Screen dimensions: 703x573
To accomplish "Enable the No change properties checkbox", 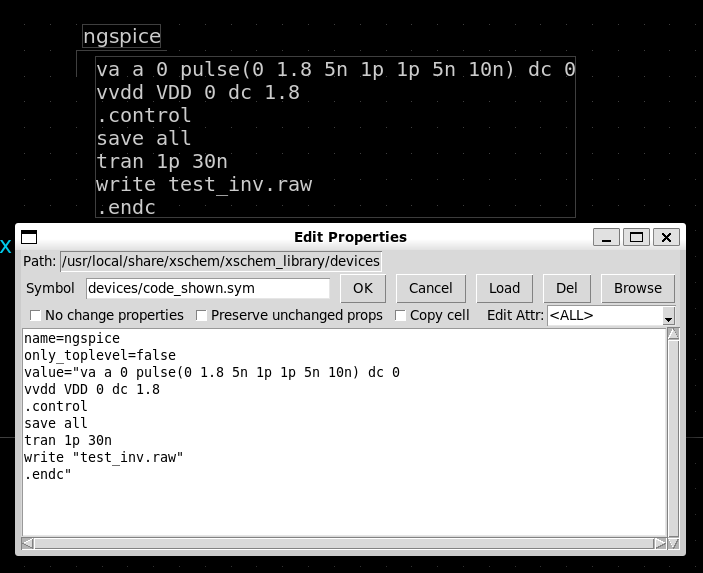I will tap(36, 315).
